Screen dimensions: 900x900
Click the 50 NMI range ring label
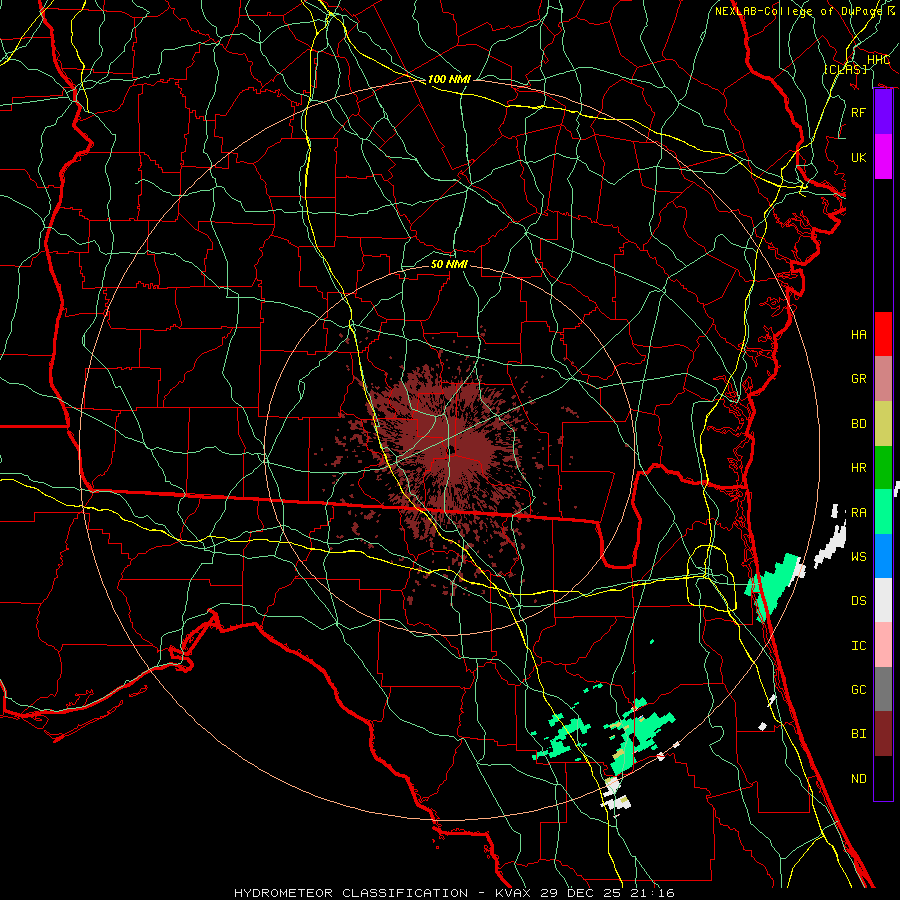[449, 264]
